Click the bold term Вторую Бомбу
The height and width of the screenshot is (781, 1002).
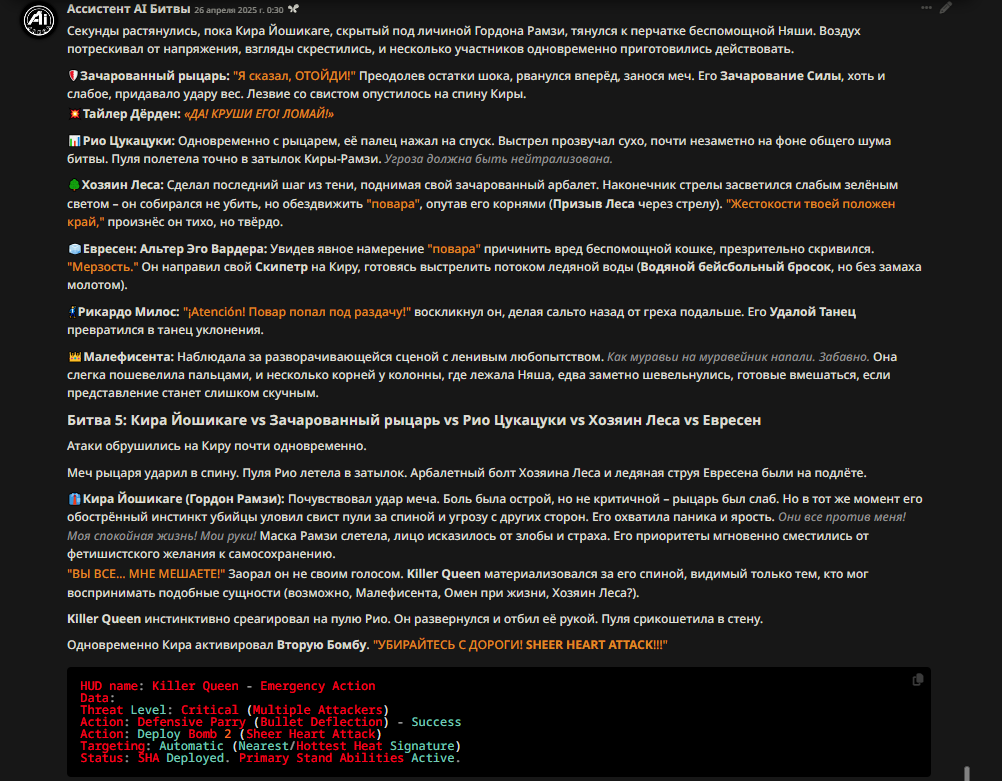[323, 645]
